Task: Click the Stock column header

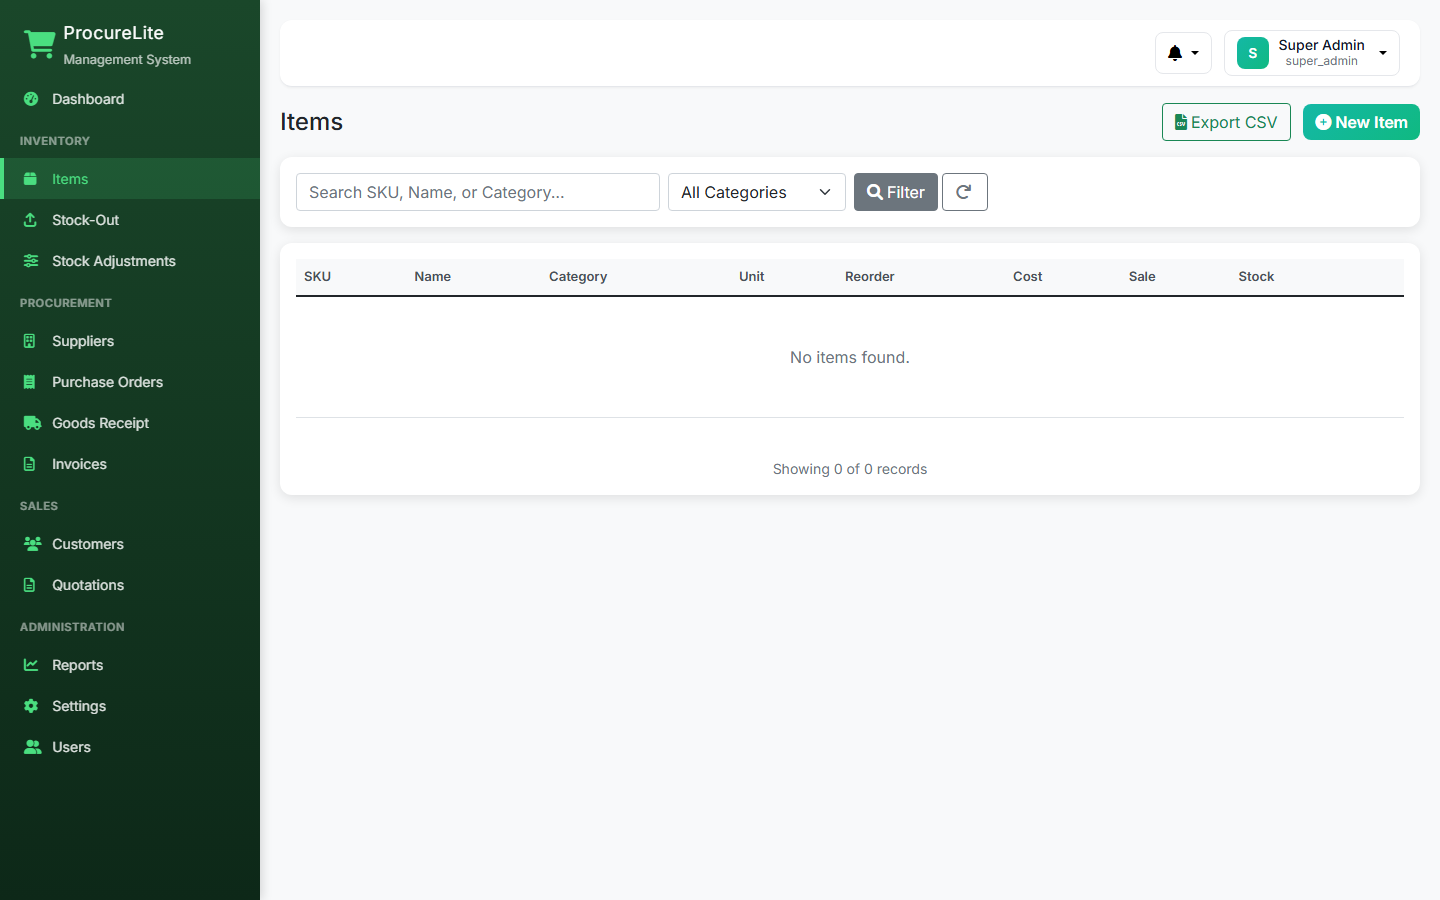Action: pos(1256,277)
